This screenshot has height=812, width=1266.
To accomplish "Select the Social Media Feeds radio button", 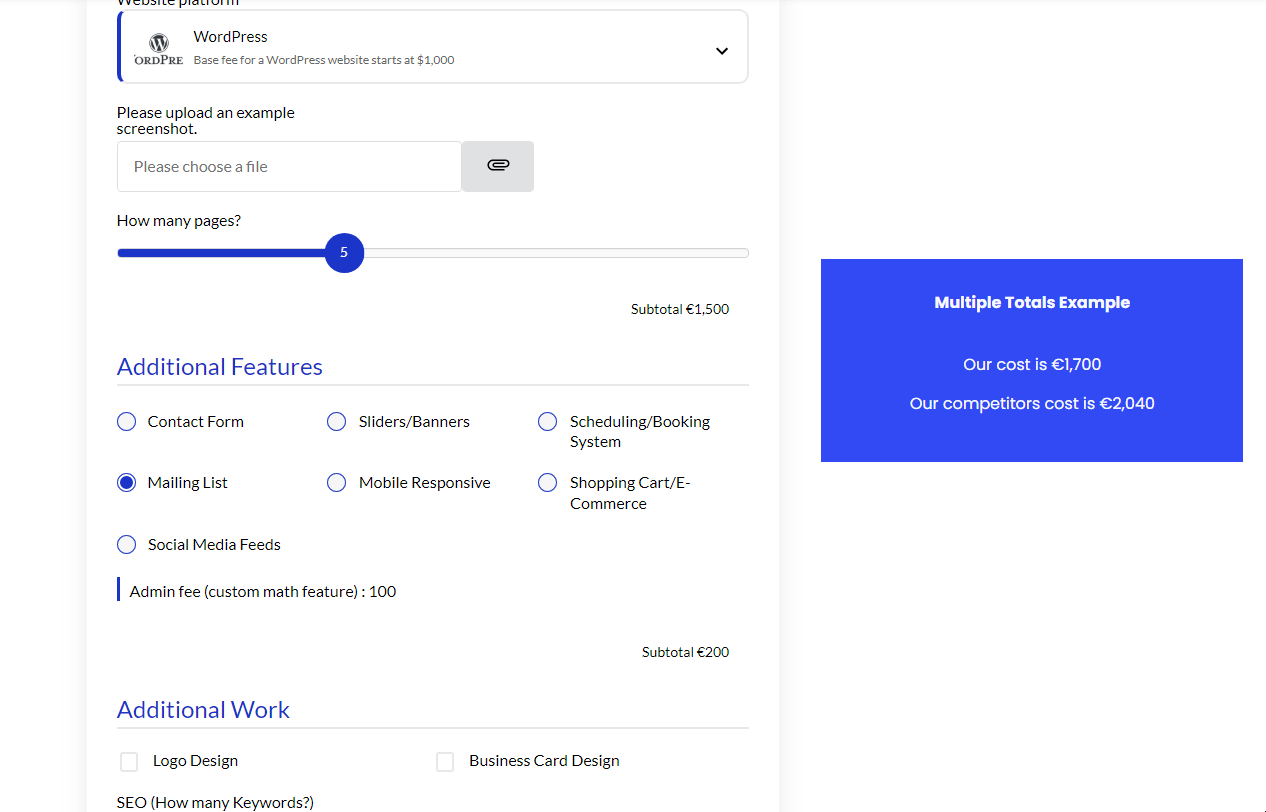I will (126, 545).
